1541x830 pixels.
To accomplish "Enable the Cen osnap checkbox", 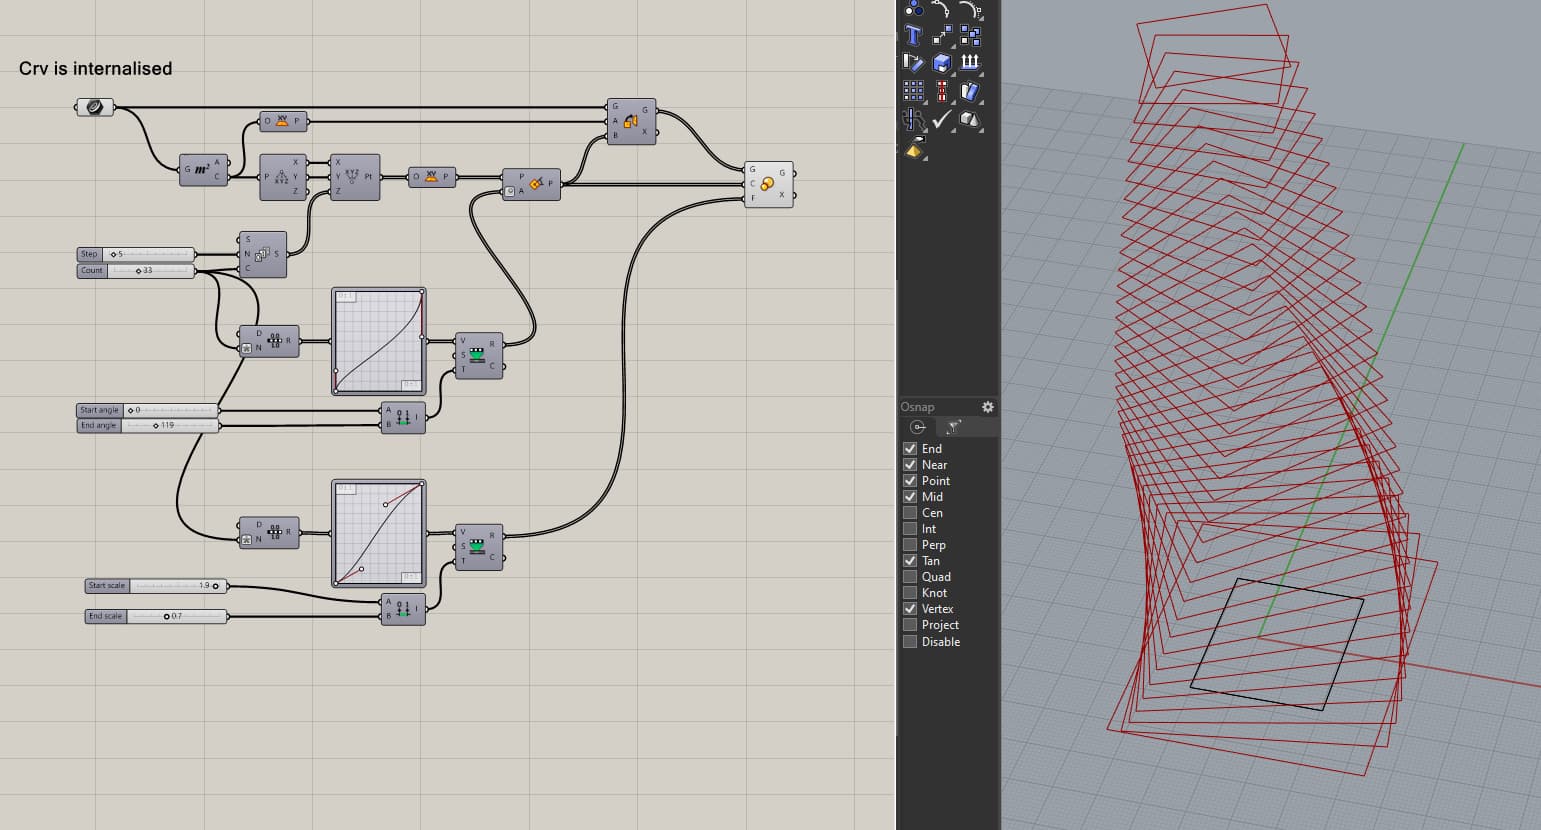I will [910, 513].
